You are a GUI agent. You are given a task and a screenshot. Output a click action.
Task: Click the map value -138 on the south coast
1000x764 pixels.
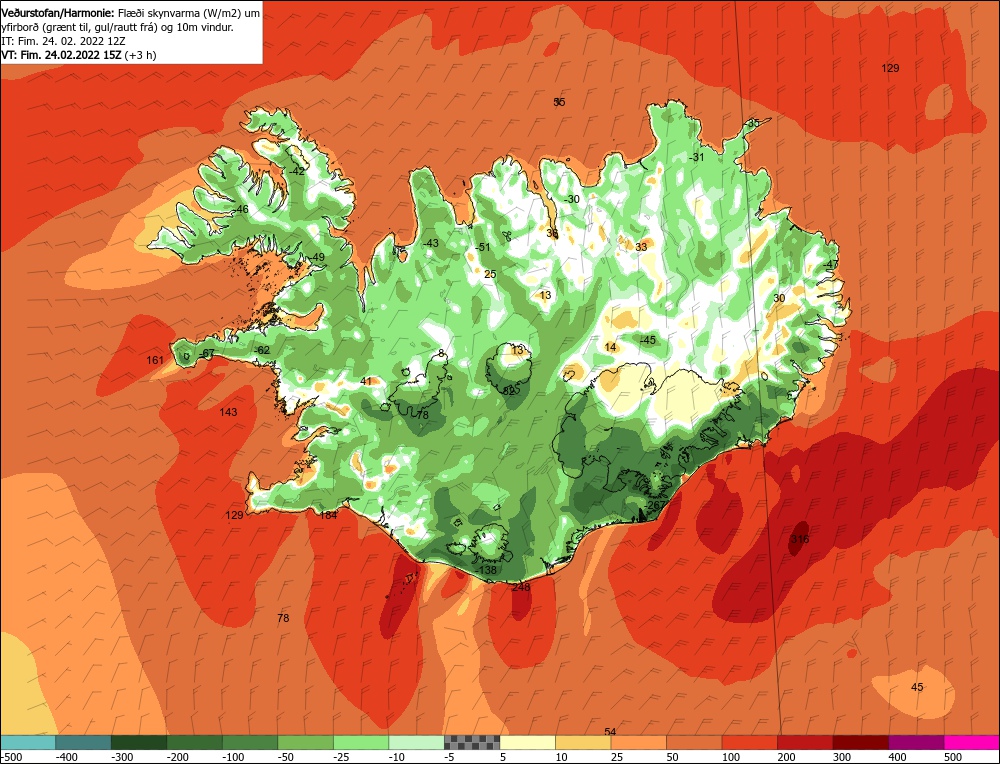point(486,569)
